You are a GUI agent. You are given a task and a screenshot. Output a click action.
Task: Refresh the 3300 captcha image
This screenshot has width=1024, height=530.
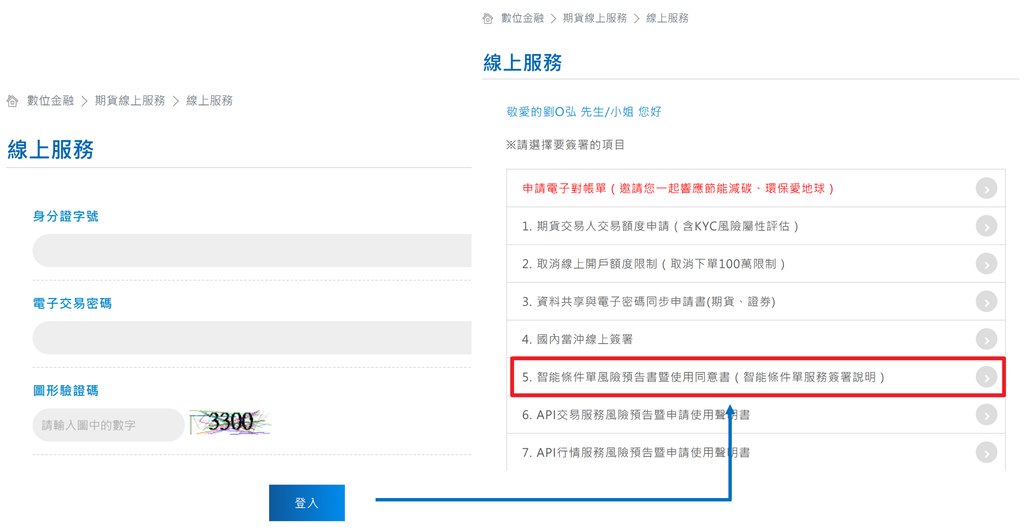[x=230, y=422]
